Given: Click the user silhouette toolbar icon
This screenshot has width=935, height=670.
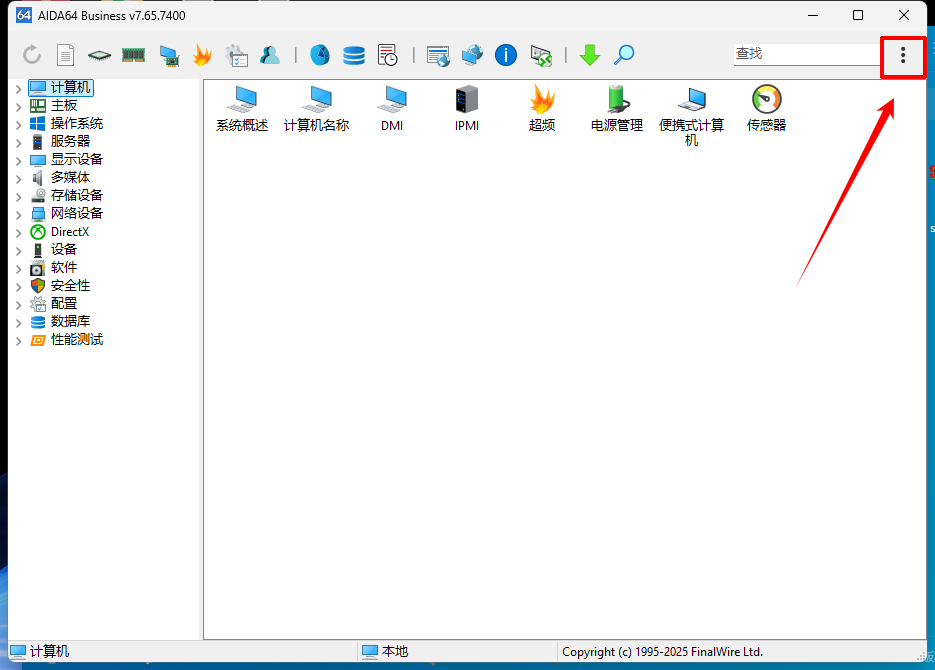Looking at the screenshot, I should (270, 55).
